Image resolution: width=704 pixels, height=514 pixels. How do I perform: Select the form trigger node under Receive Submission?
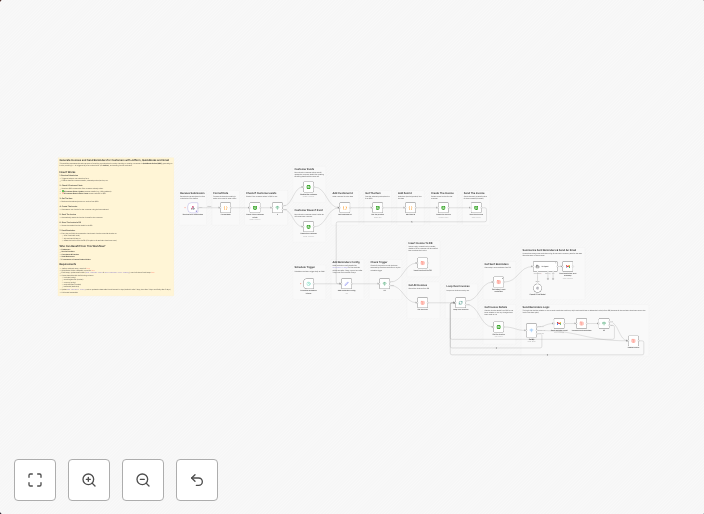pyautogui.click(x=193, y=207)
